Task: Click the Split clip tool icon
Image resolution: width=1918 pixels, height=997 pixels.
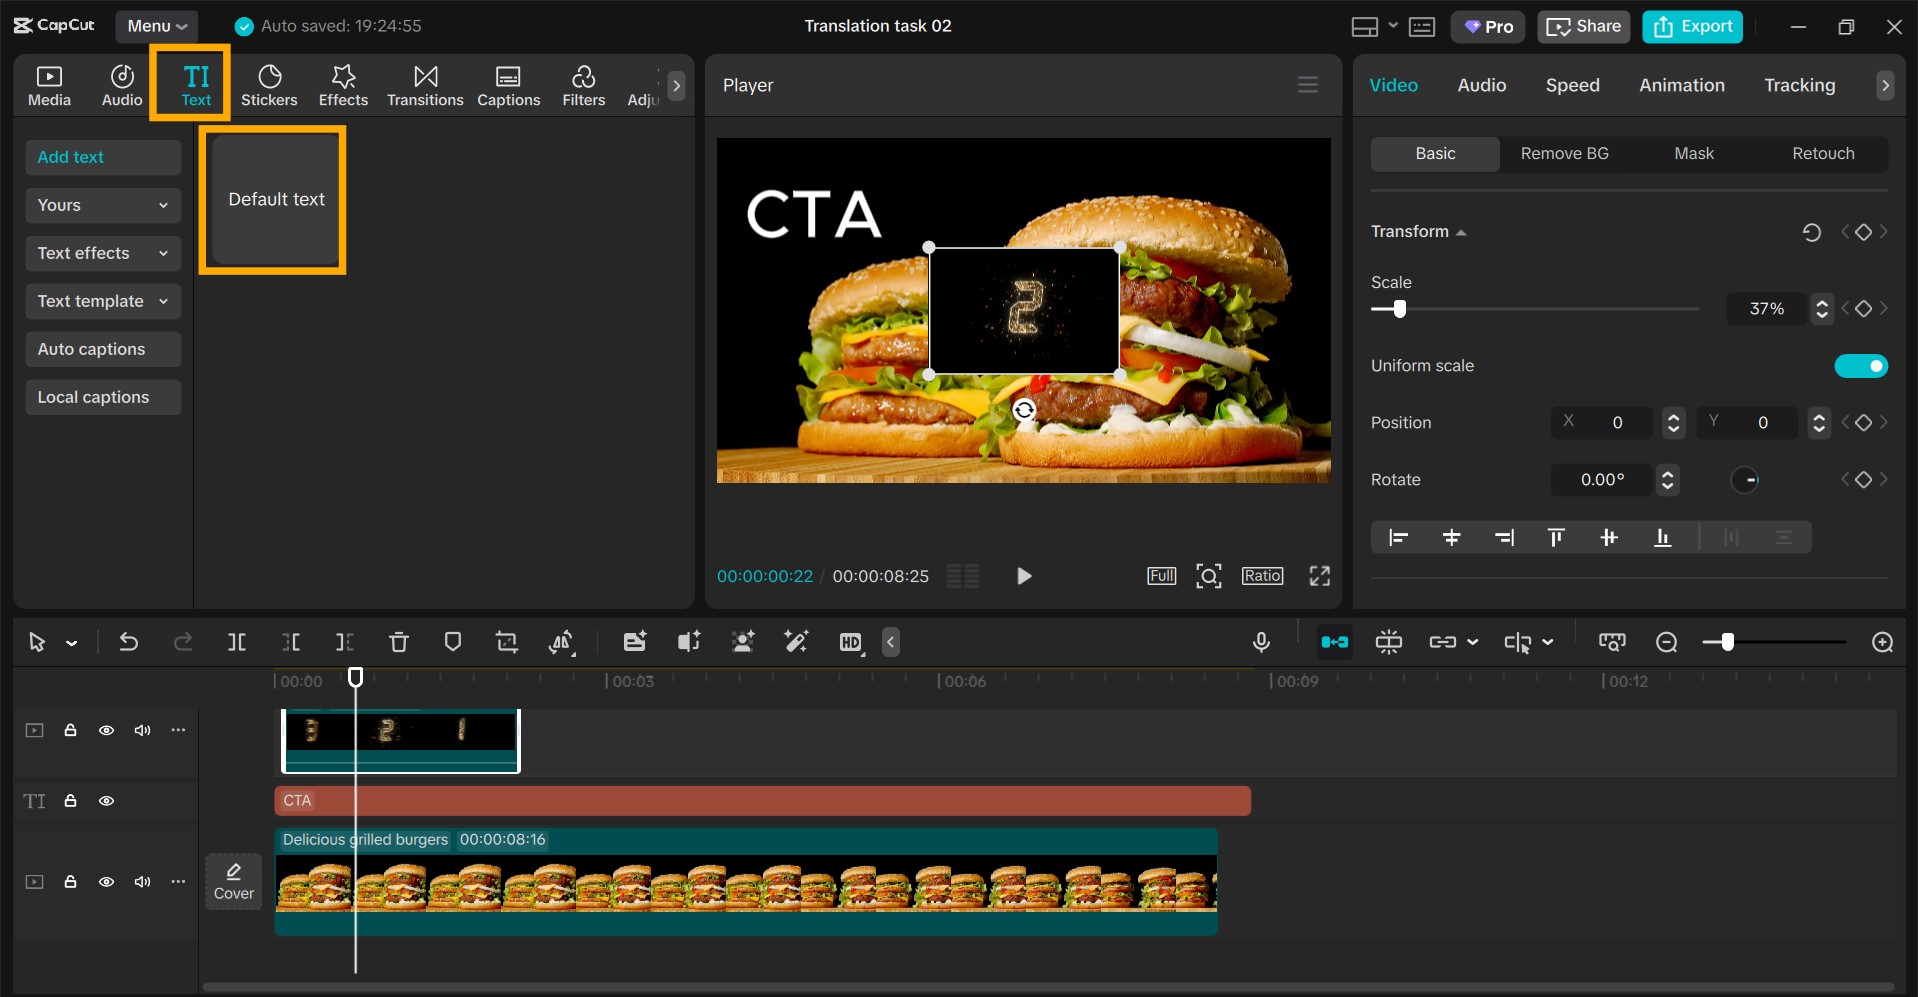Action: [x=237, y=642]
